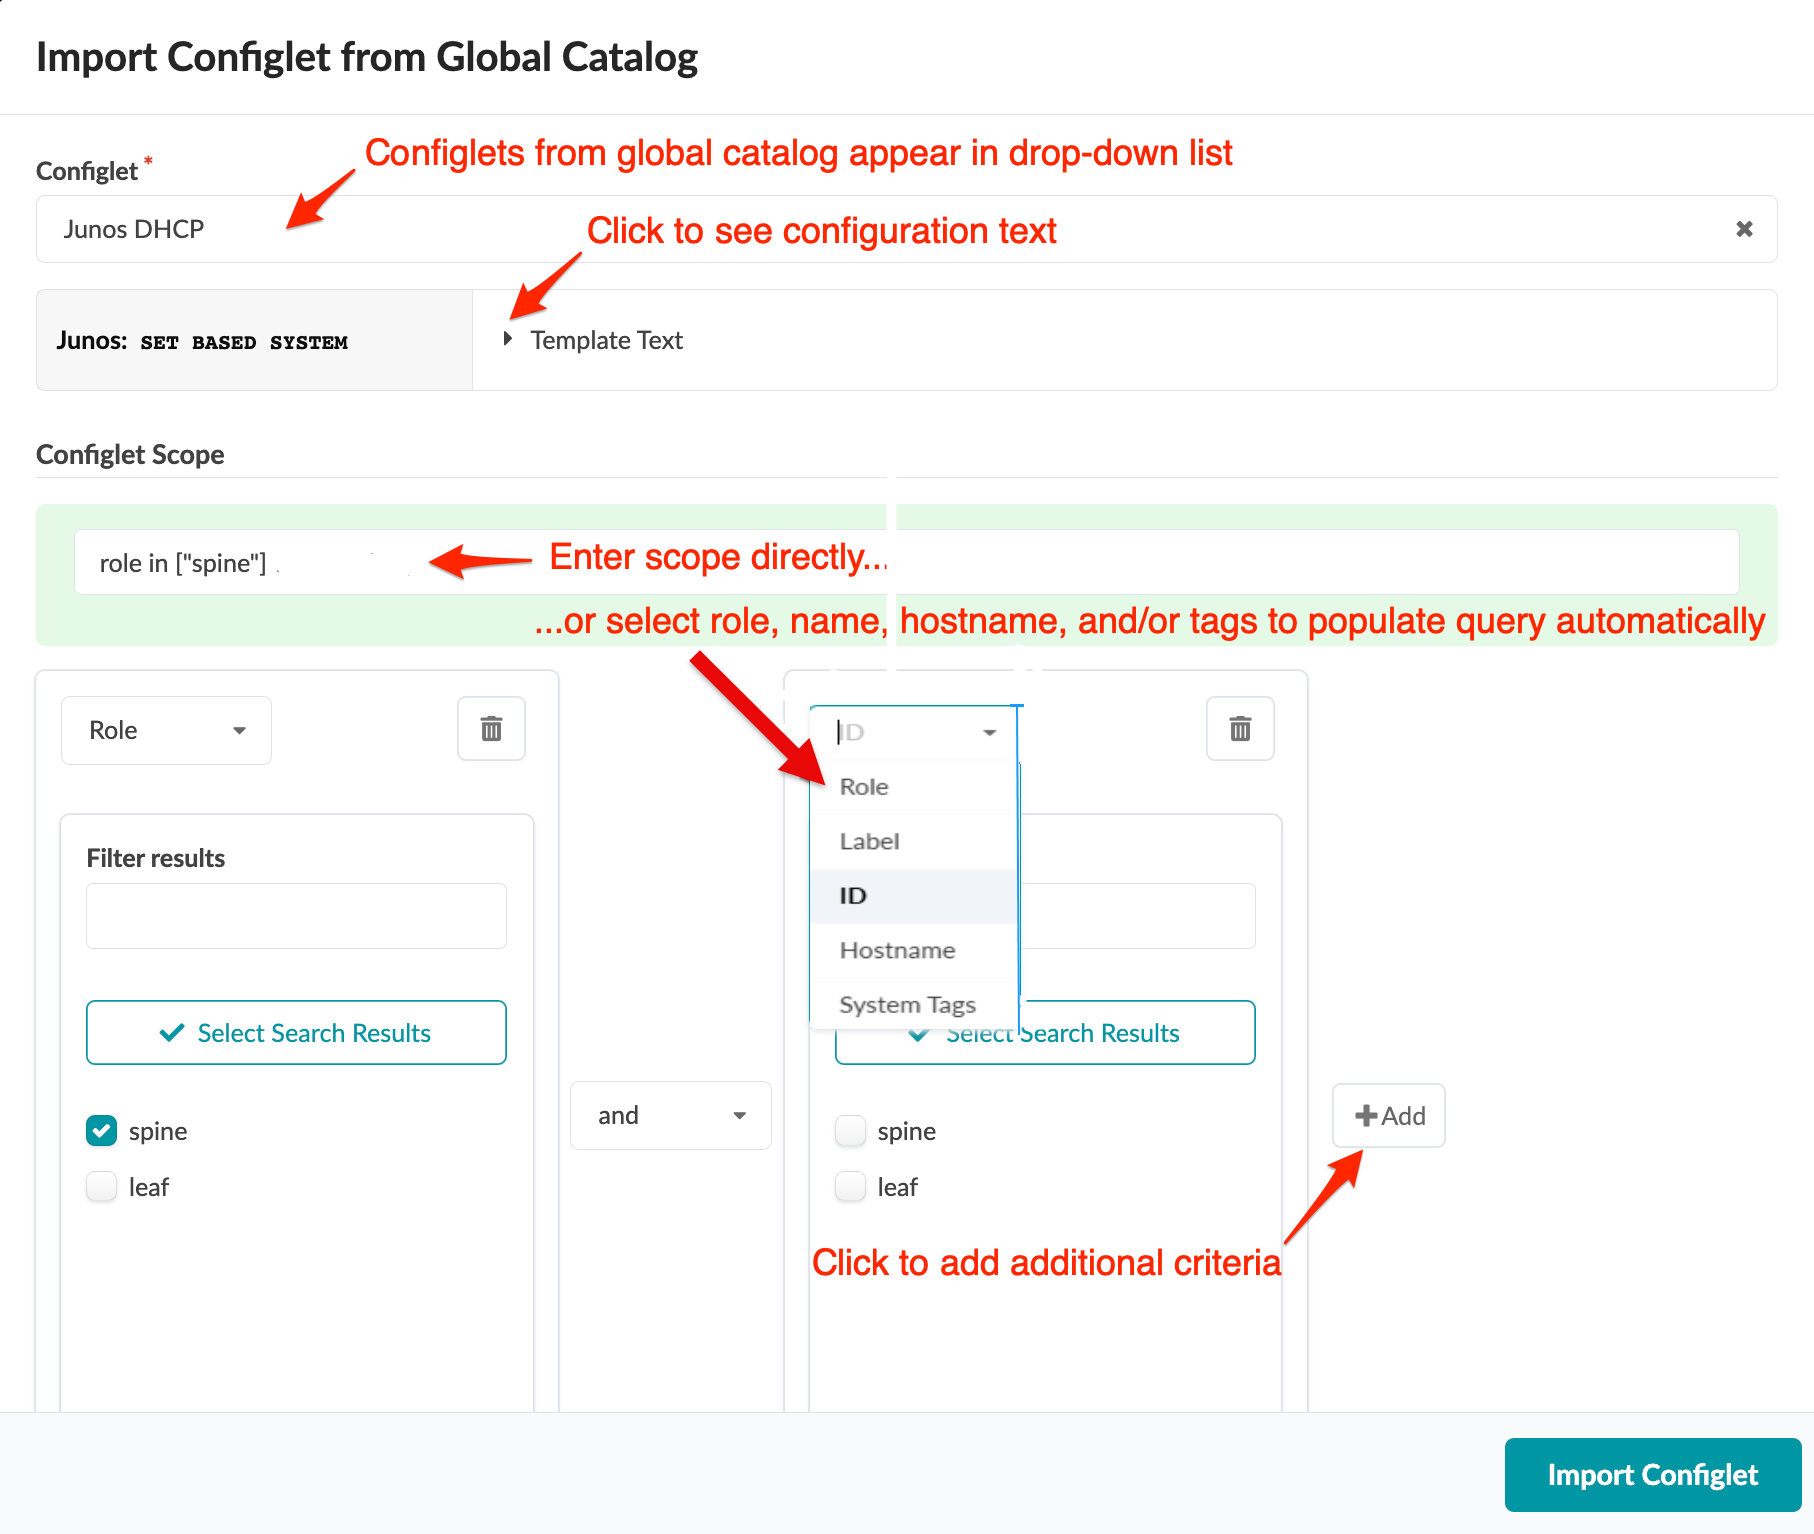Focus the Filter results field in first panel

(x=296, y=916)
